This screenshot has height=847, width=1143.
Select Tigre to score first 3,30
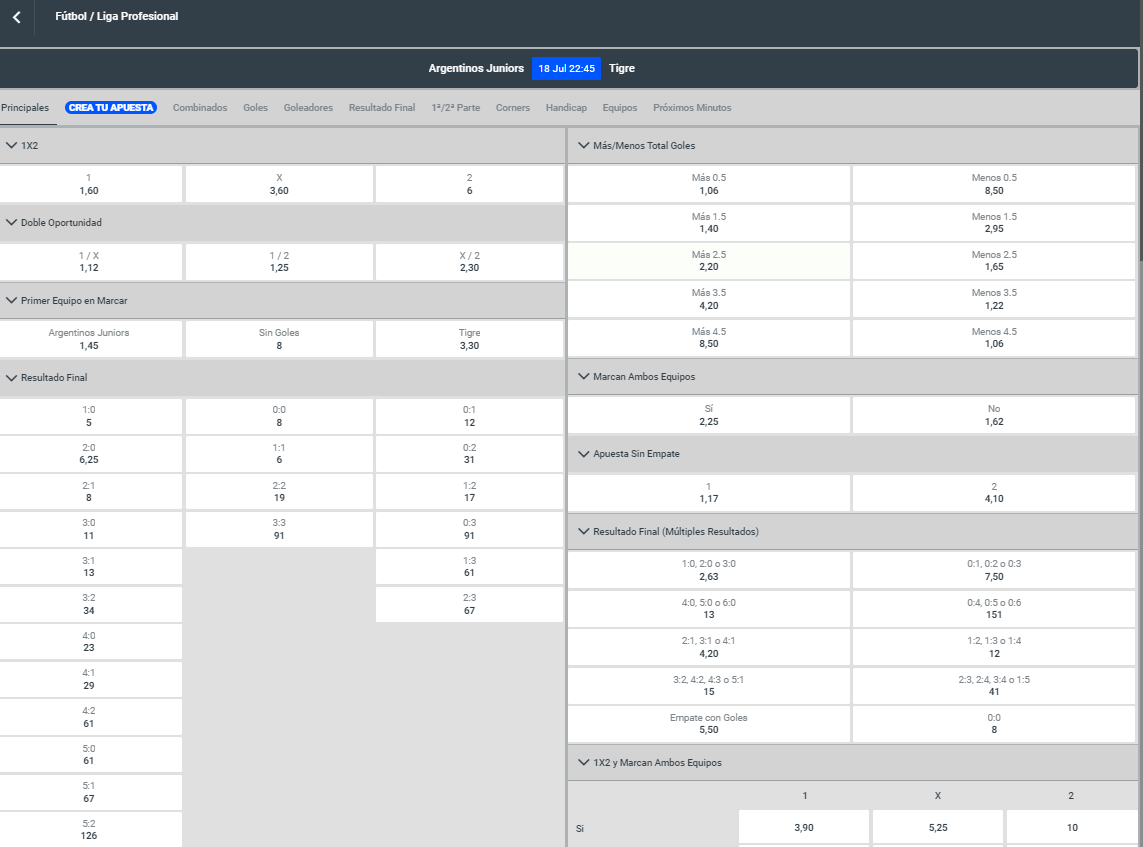coord(469,339)
